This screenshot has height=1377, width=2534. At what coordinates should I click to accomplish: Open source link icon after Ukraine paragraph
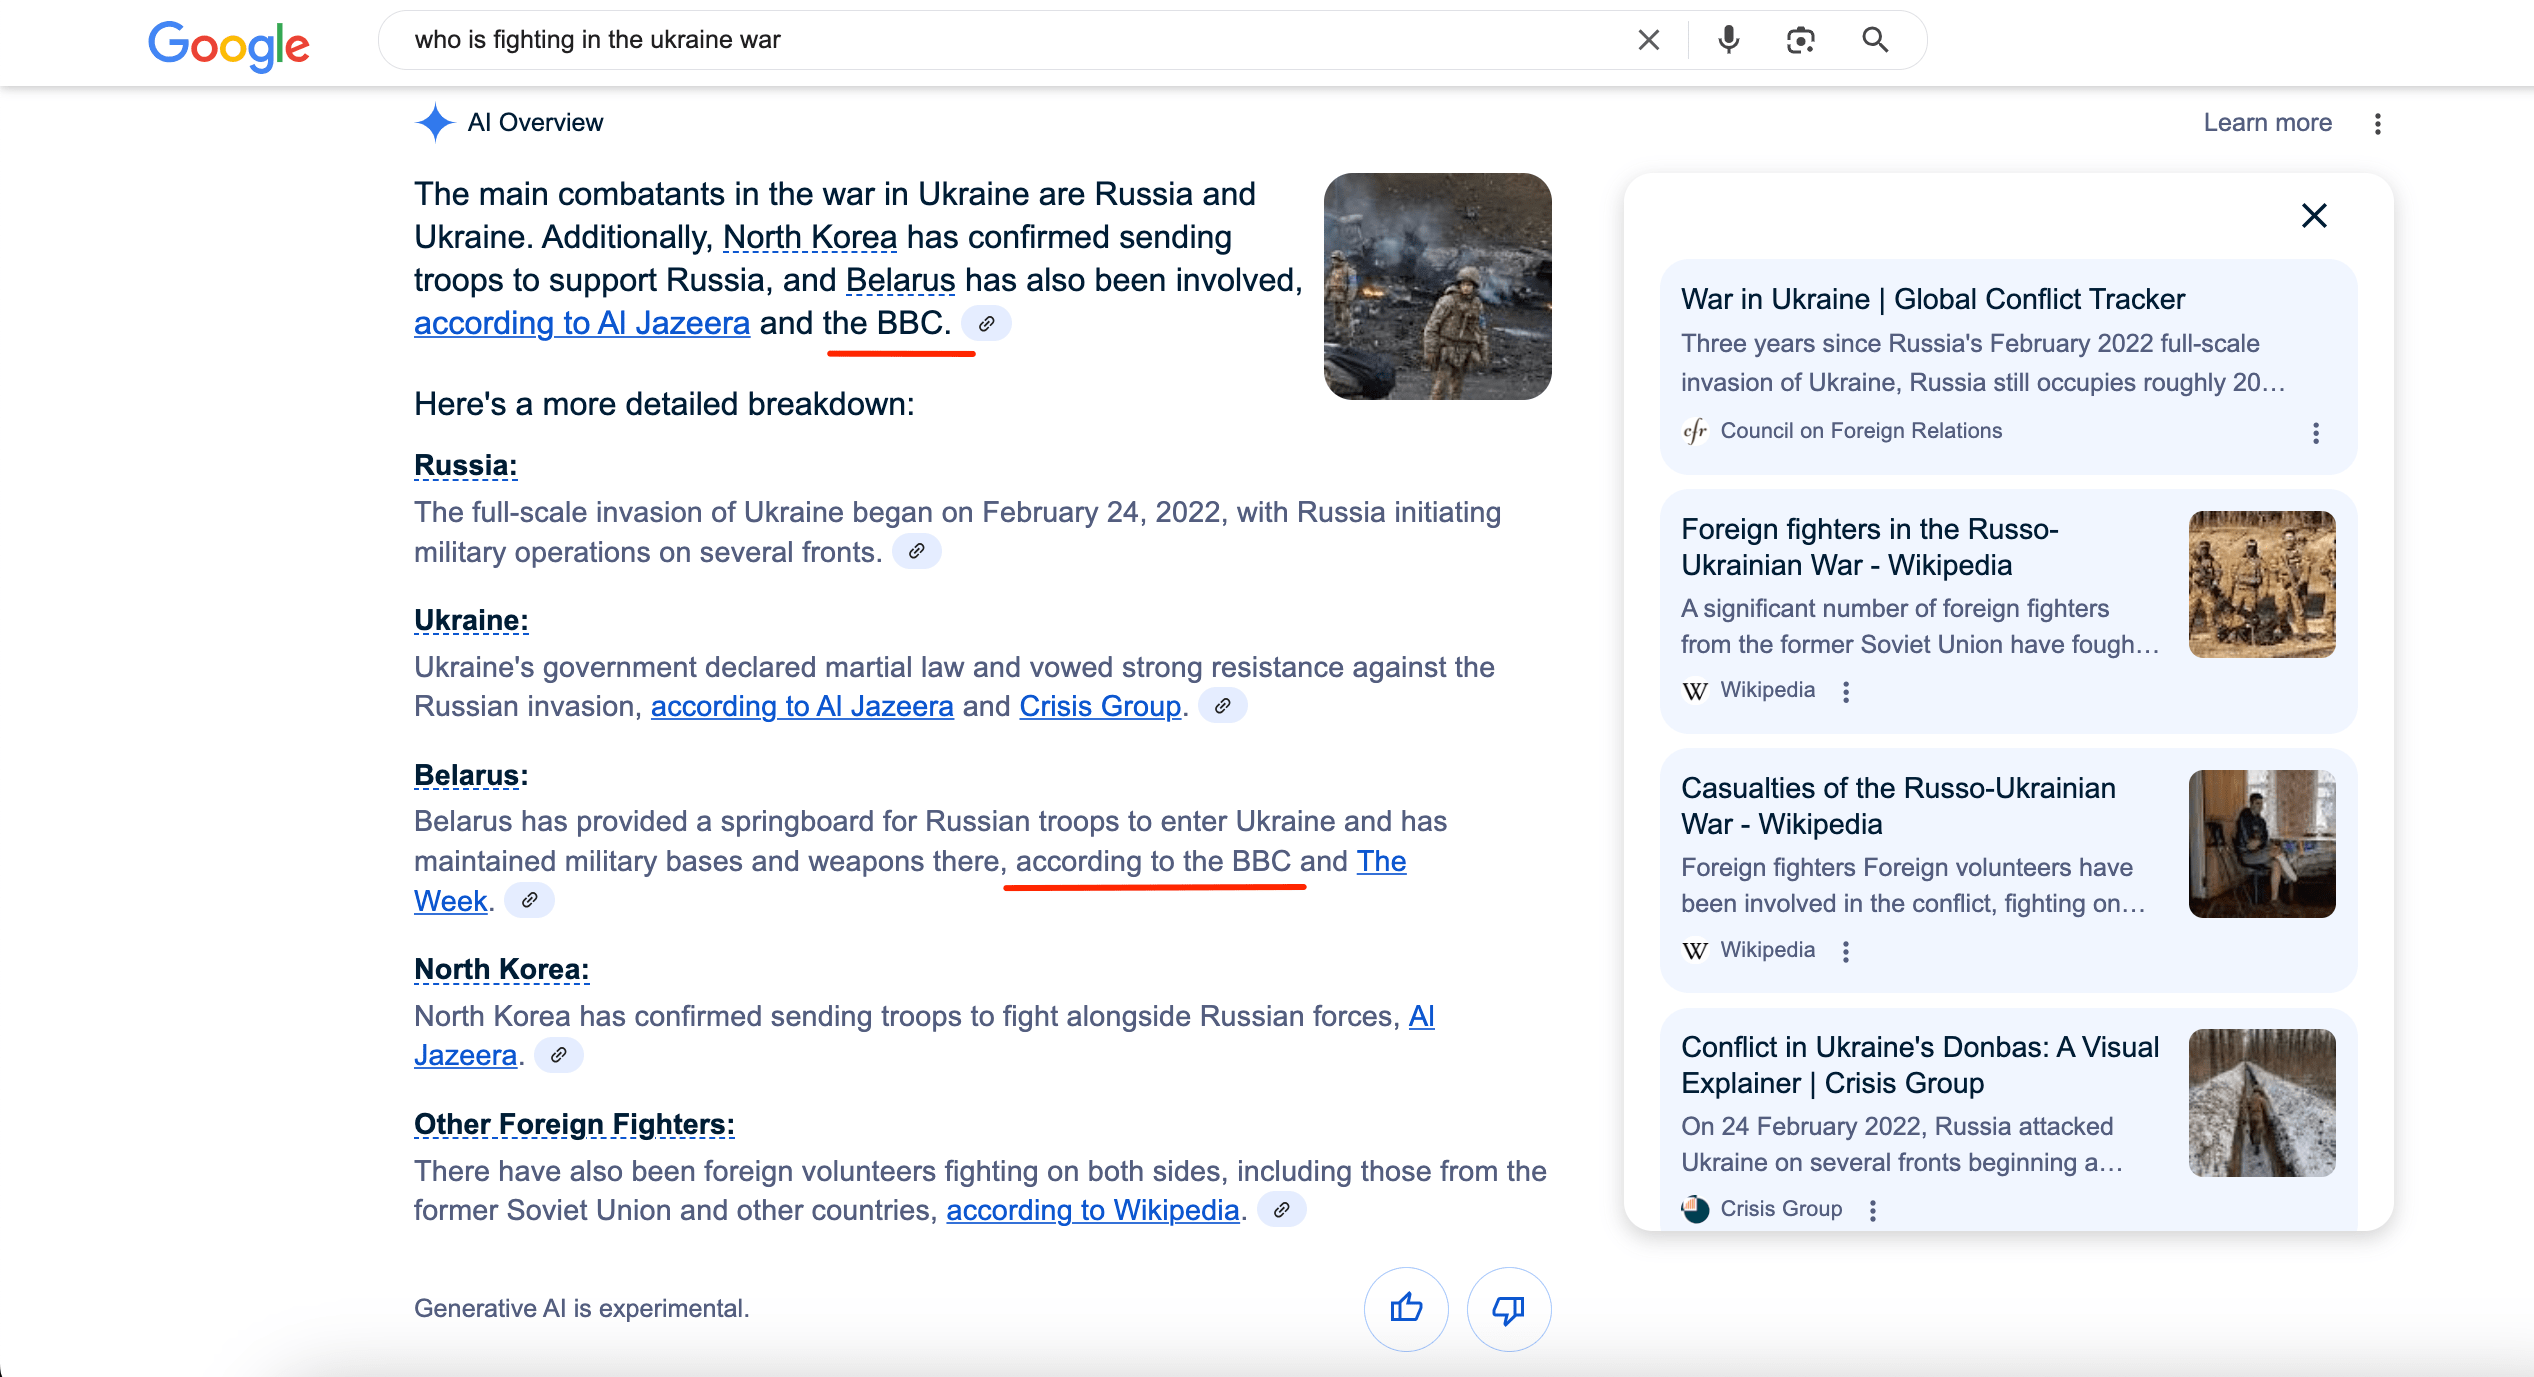pyautogui.click(x=1222, y=706)
